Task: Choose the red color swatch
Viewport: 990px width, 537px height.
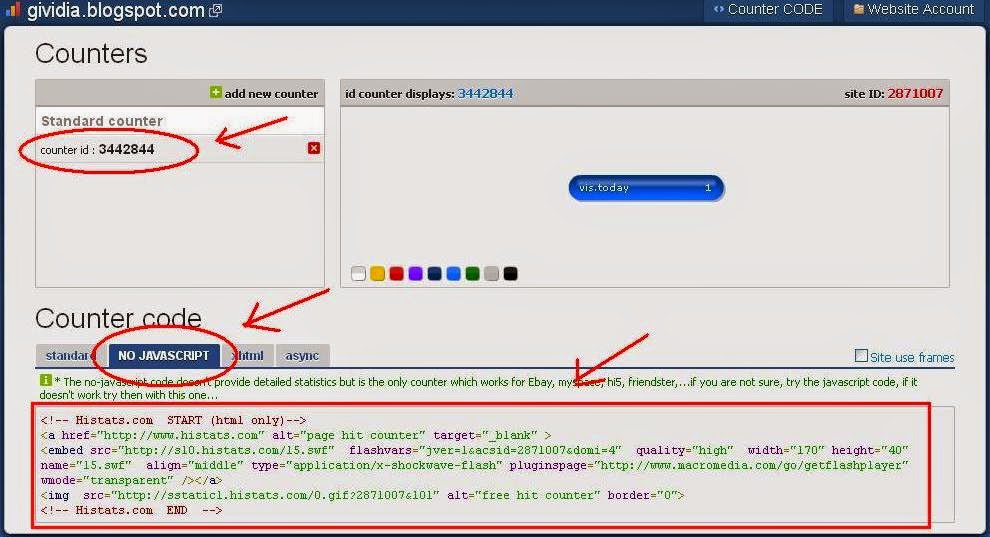Action: point(396,273)
